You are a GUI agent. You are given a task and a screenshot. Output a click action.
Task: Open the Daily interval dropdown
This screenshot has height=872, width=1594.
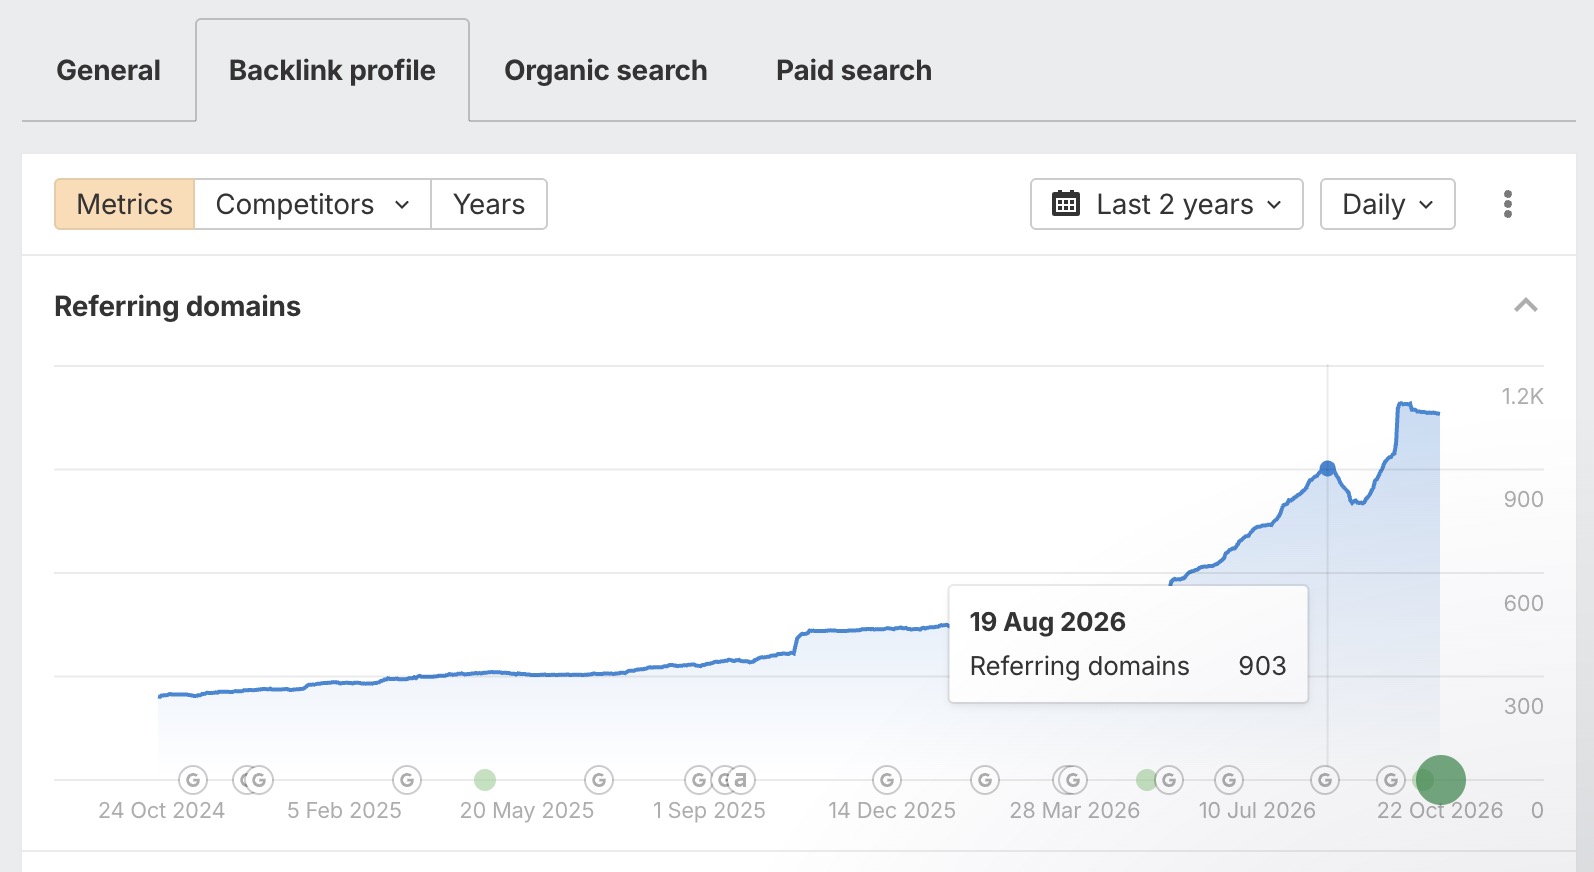1388,204
